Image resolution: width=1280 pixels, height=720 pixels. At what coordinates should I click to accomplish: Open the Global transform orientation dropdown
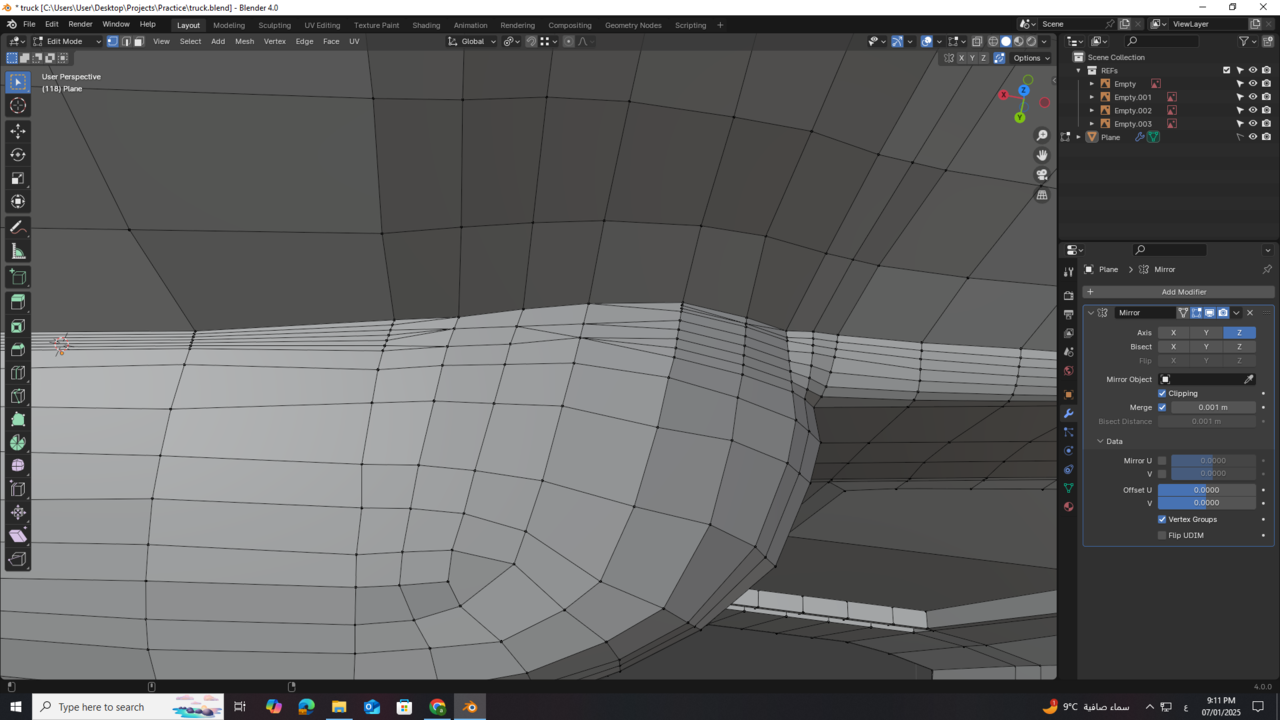point(472,41)
